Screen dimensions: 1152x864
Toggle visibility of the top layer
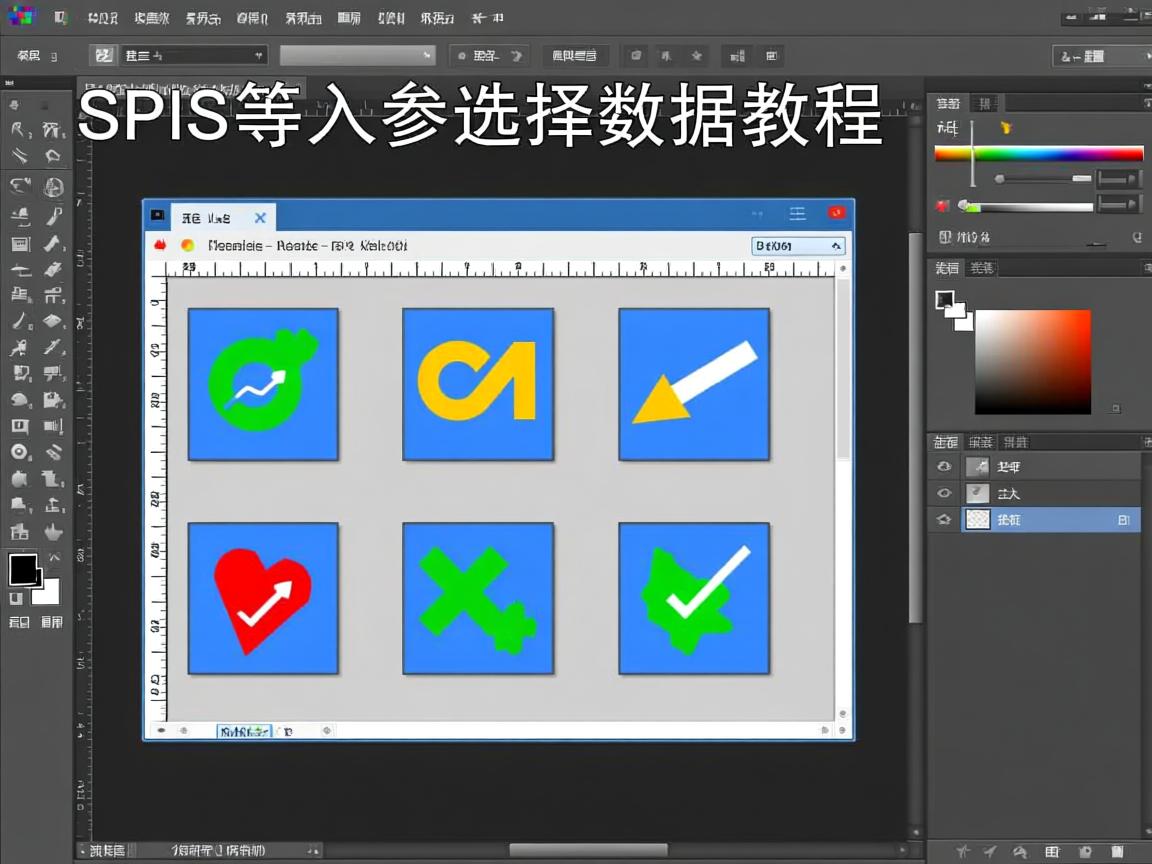click(x=943, y=466)
